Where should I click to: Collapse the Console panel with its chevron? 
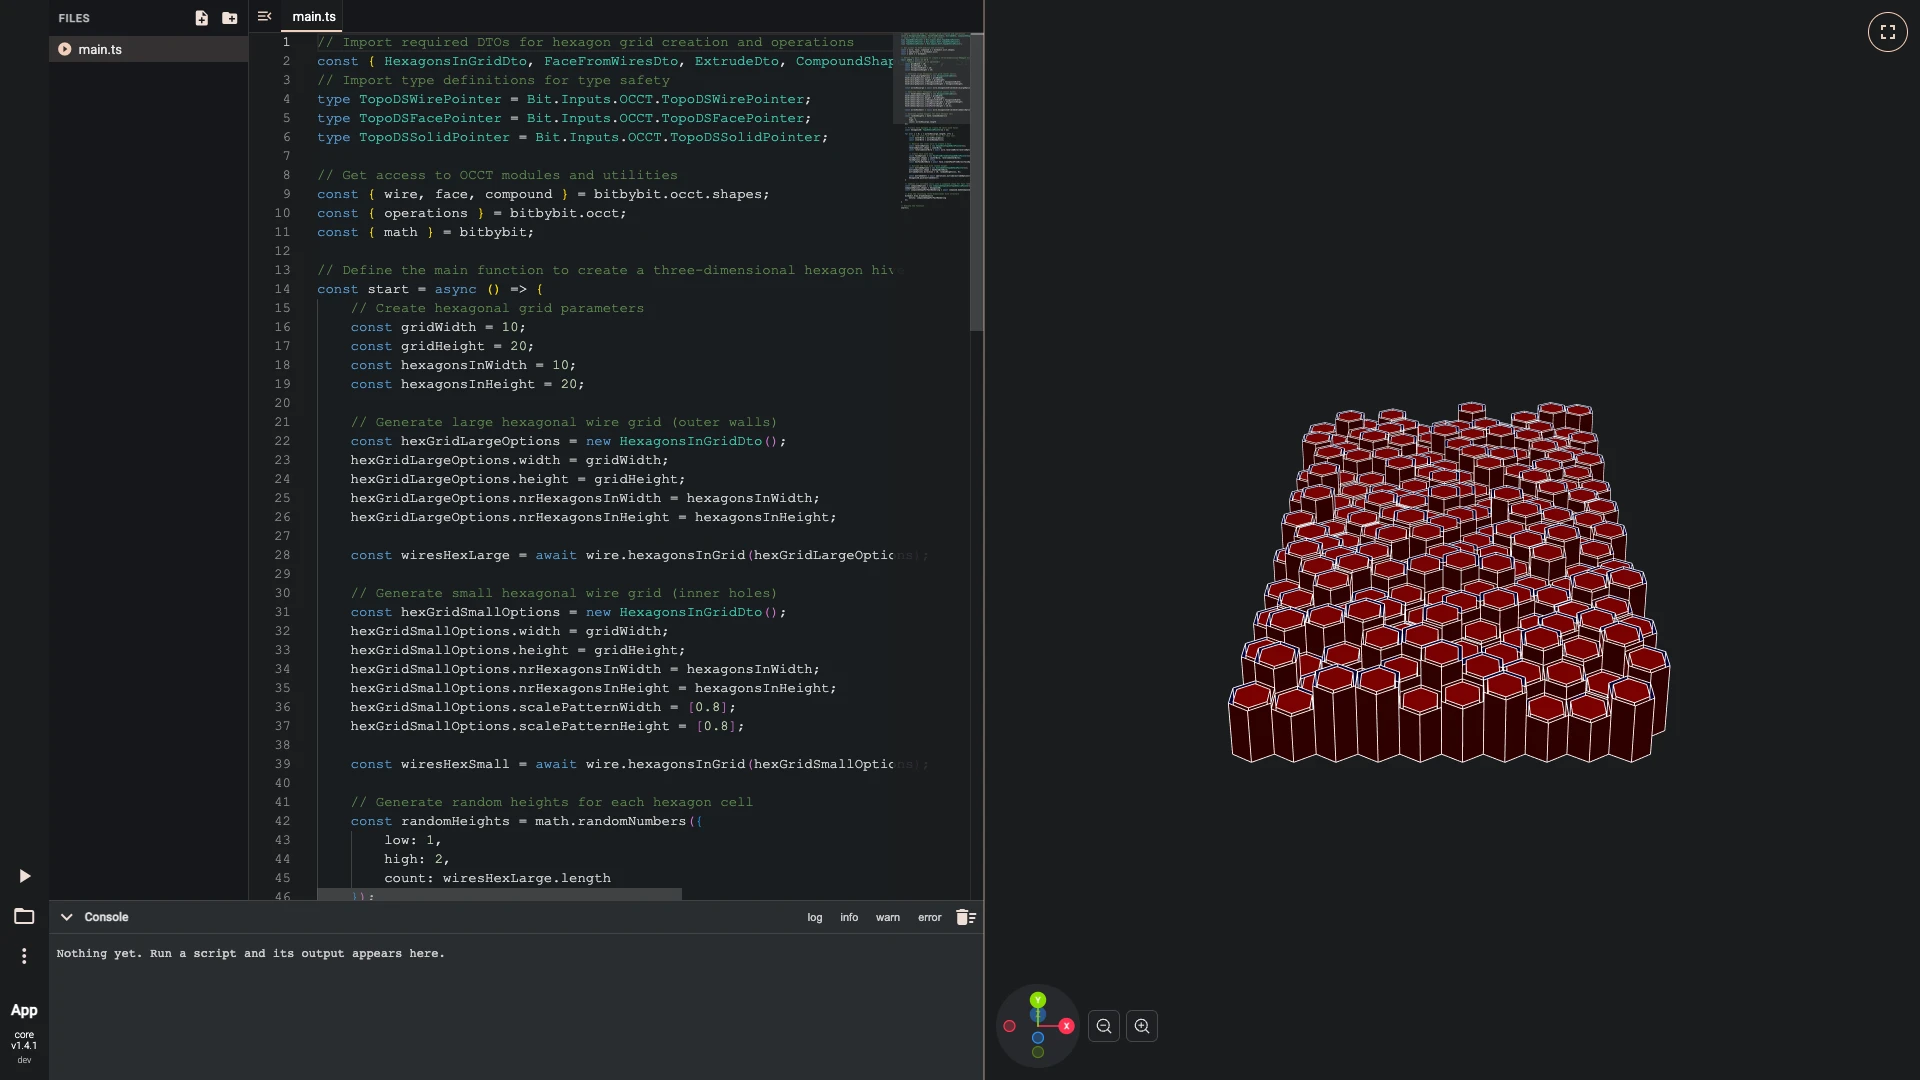point(66,917)
